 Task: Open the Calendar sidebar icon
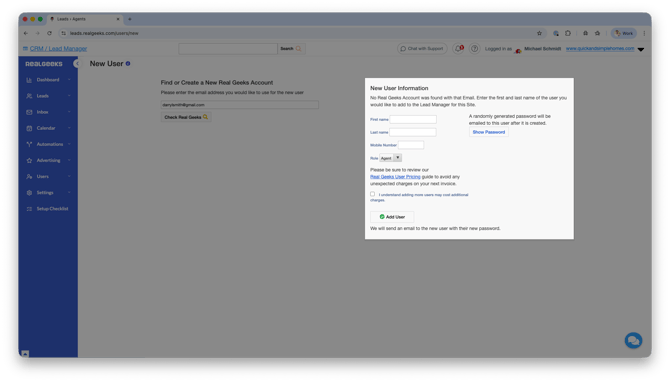(x=29, y=128)
